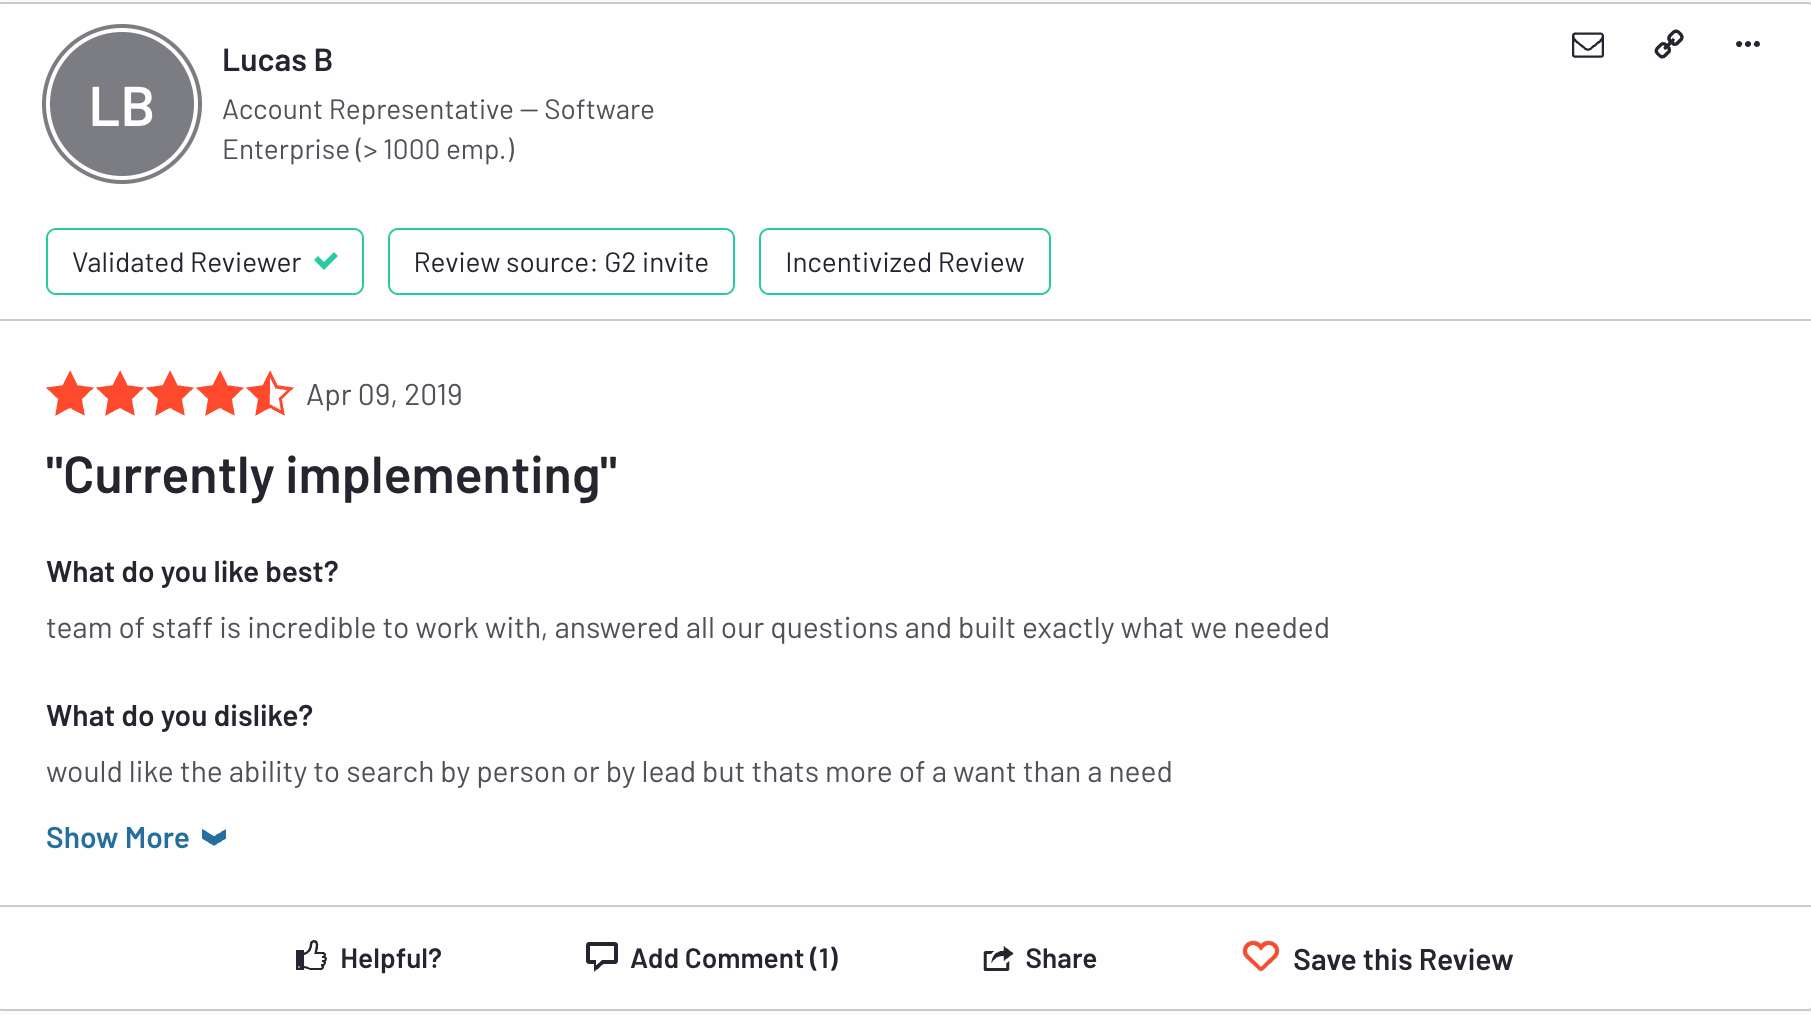The height and width of the screenshot is (1015, 1811).
Task: Open the three-dot more options menu
Action: (1747, 45)
